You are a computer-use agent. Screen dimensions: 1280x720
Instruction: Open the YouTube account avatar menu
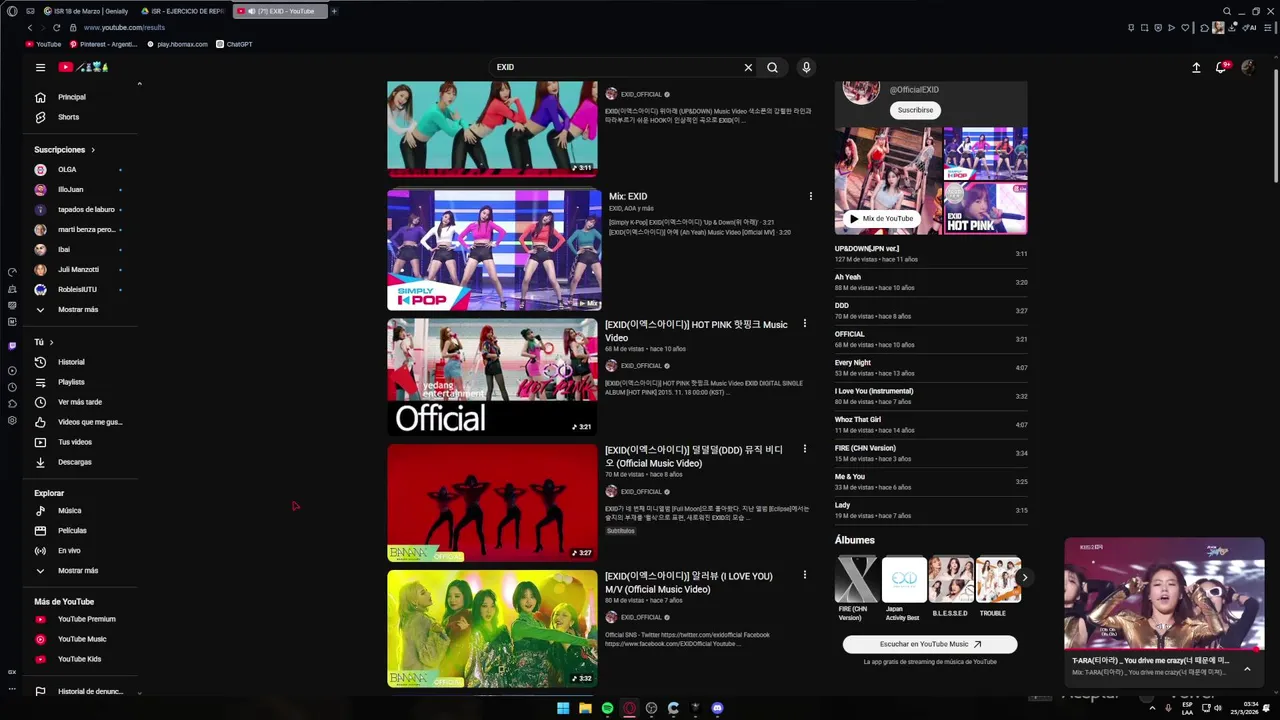point(1248,67)
